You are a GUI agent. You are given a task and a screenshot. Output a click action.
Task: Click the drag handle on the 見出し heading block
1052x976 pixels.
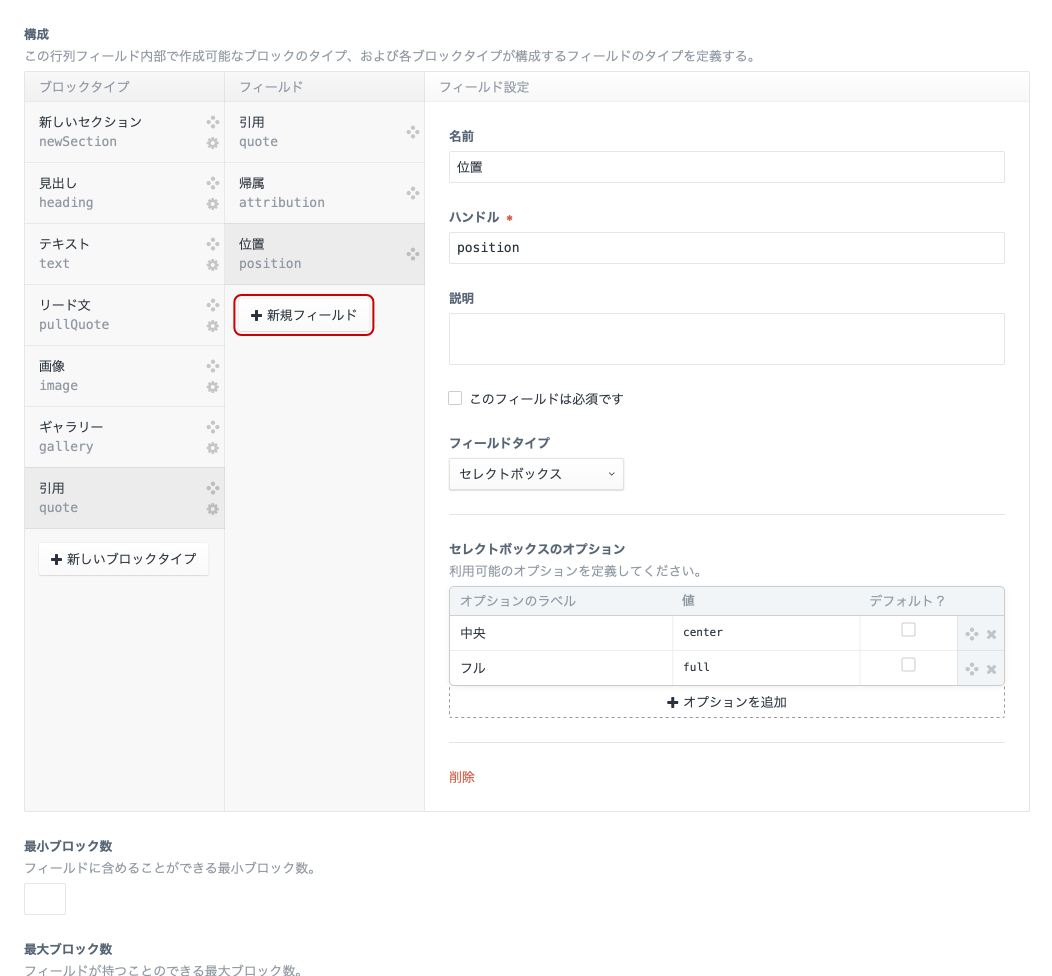click(212, 183)
